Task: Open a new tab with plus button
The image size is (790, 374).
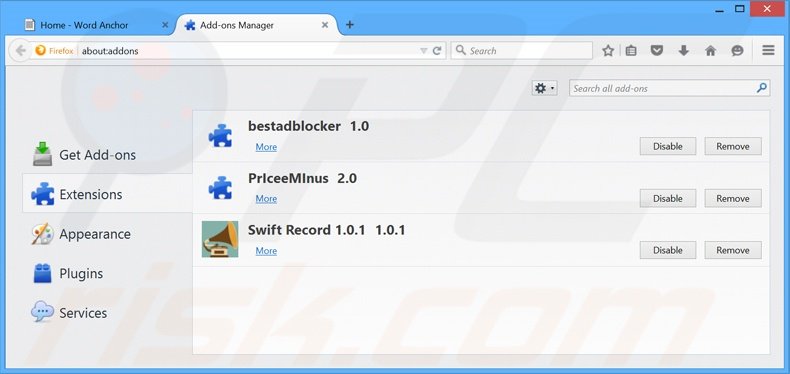Action: tap(350, 25)
